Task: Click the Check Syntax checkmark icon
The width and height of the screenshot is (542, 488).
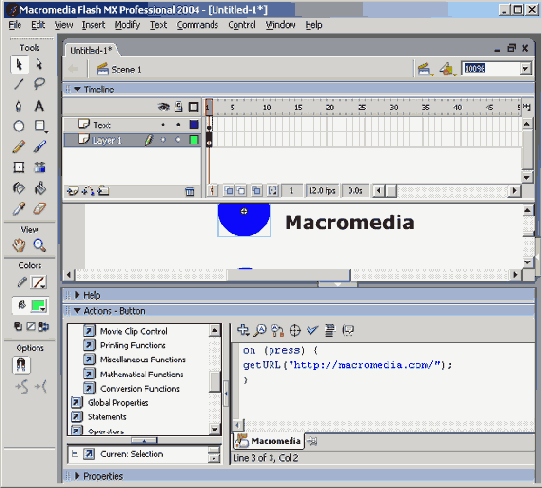Action: [x=312, y=330]
